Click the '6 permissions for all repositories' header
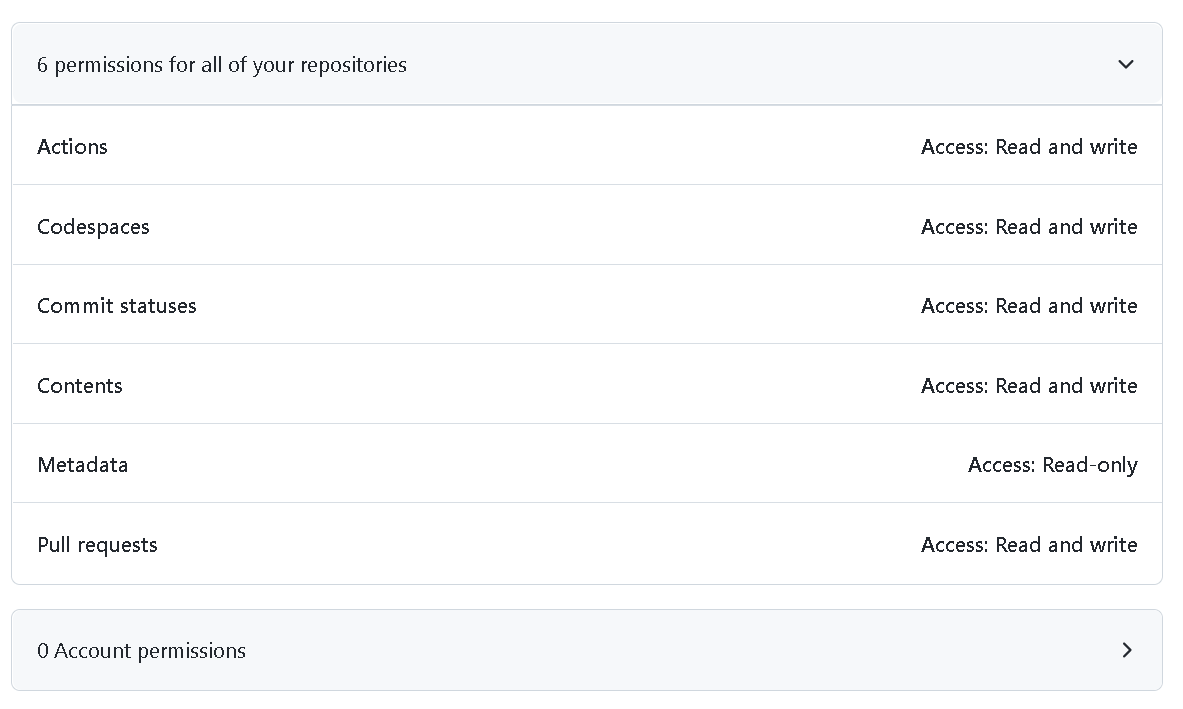This screenshot has width=1183, height=709. (x=222, y=65)
